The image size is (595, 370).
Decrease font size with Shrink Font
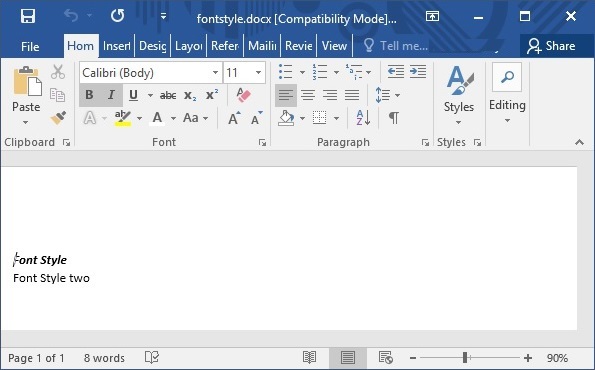pyautogui.click(x=257, y=118)
